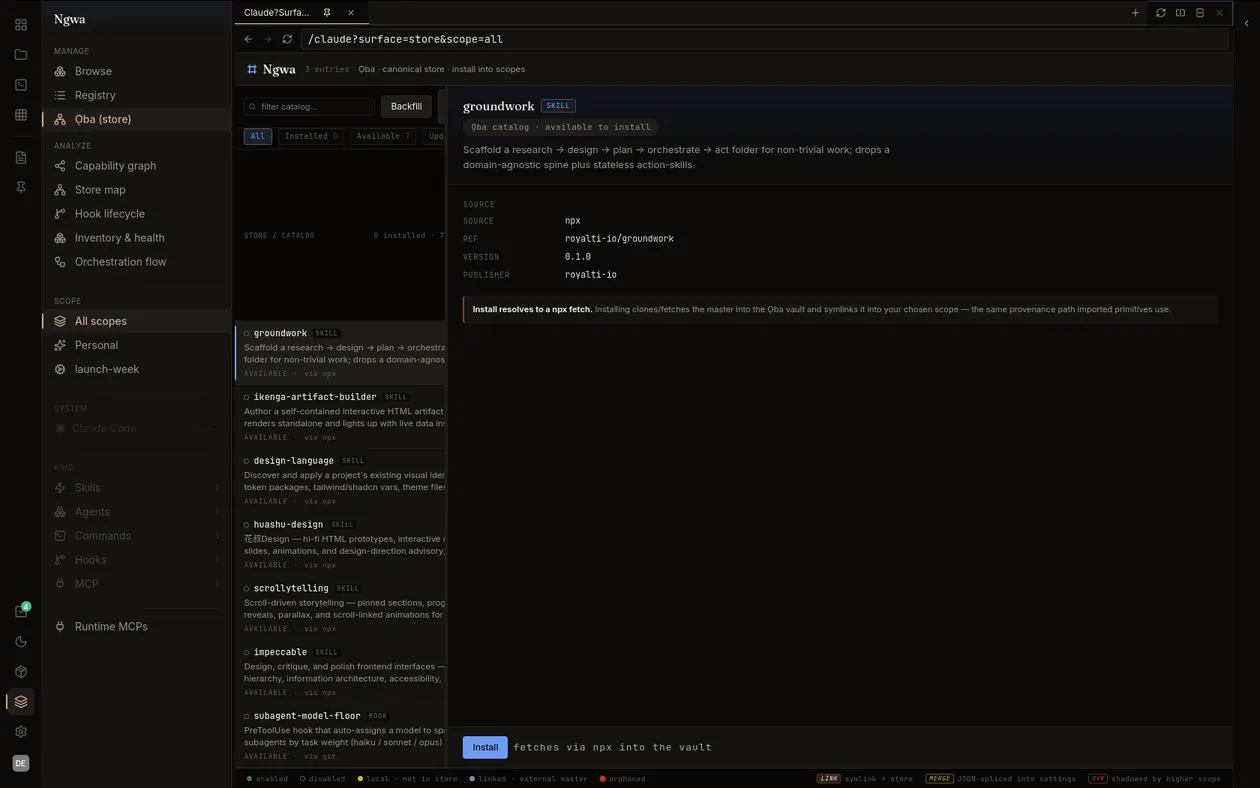Select the subagent-model-floor catalog entry

(x=340, y=736)
